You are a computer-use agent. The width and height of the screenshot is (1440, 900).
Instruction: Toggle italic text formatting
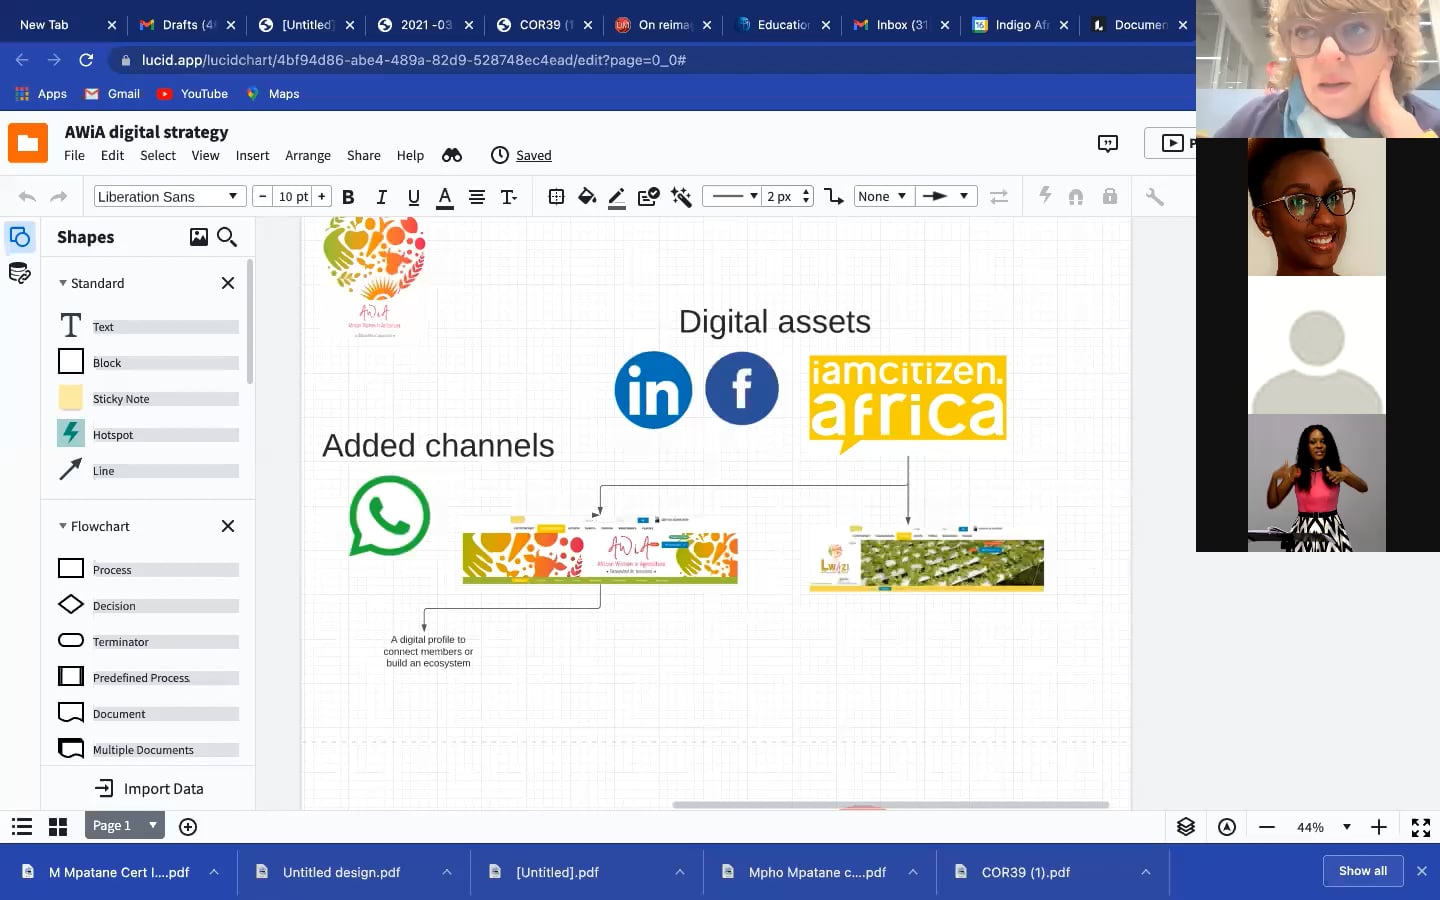pyautogui.click(x=381, y=197)
